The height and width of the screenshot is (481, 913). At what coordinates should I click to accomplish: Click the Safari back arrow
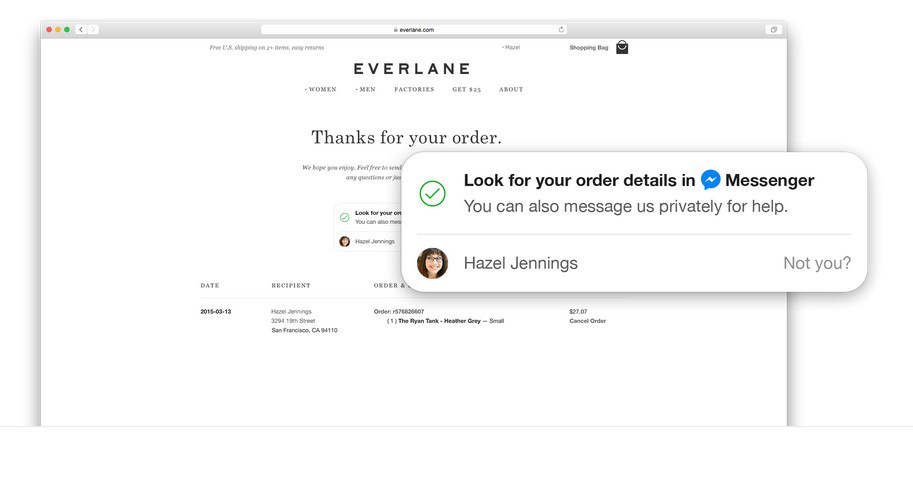click(82, 30)
